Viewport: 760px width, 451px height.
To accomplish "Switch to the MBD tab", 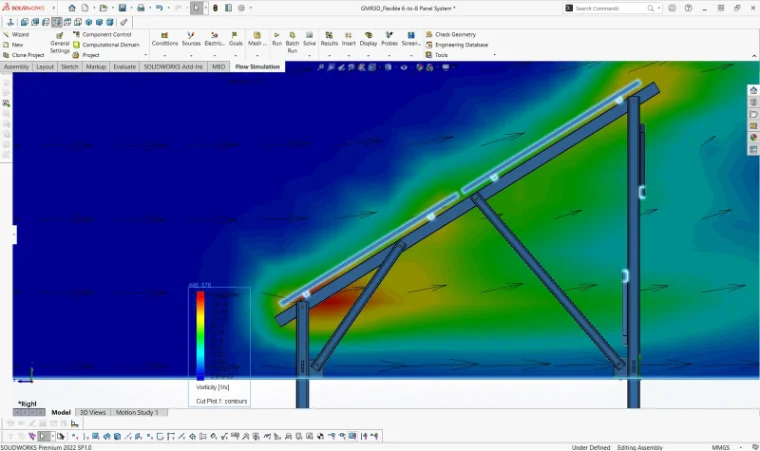I will pyautogui.click(x=219, y=67).
